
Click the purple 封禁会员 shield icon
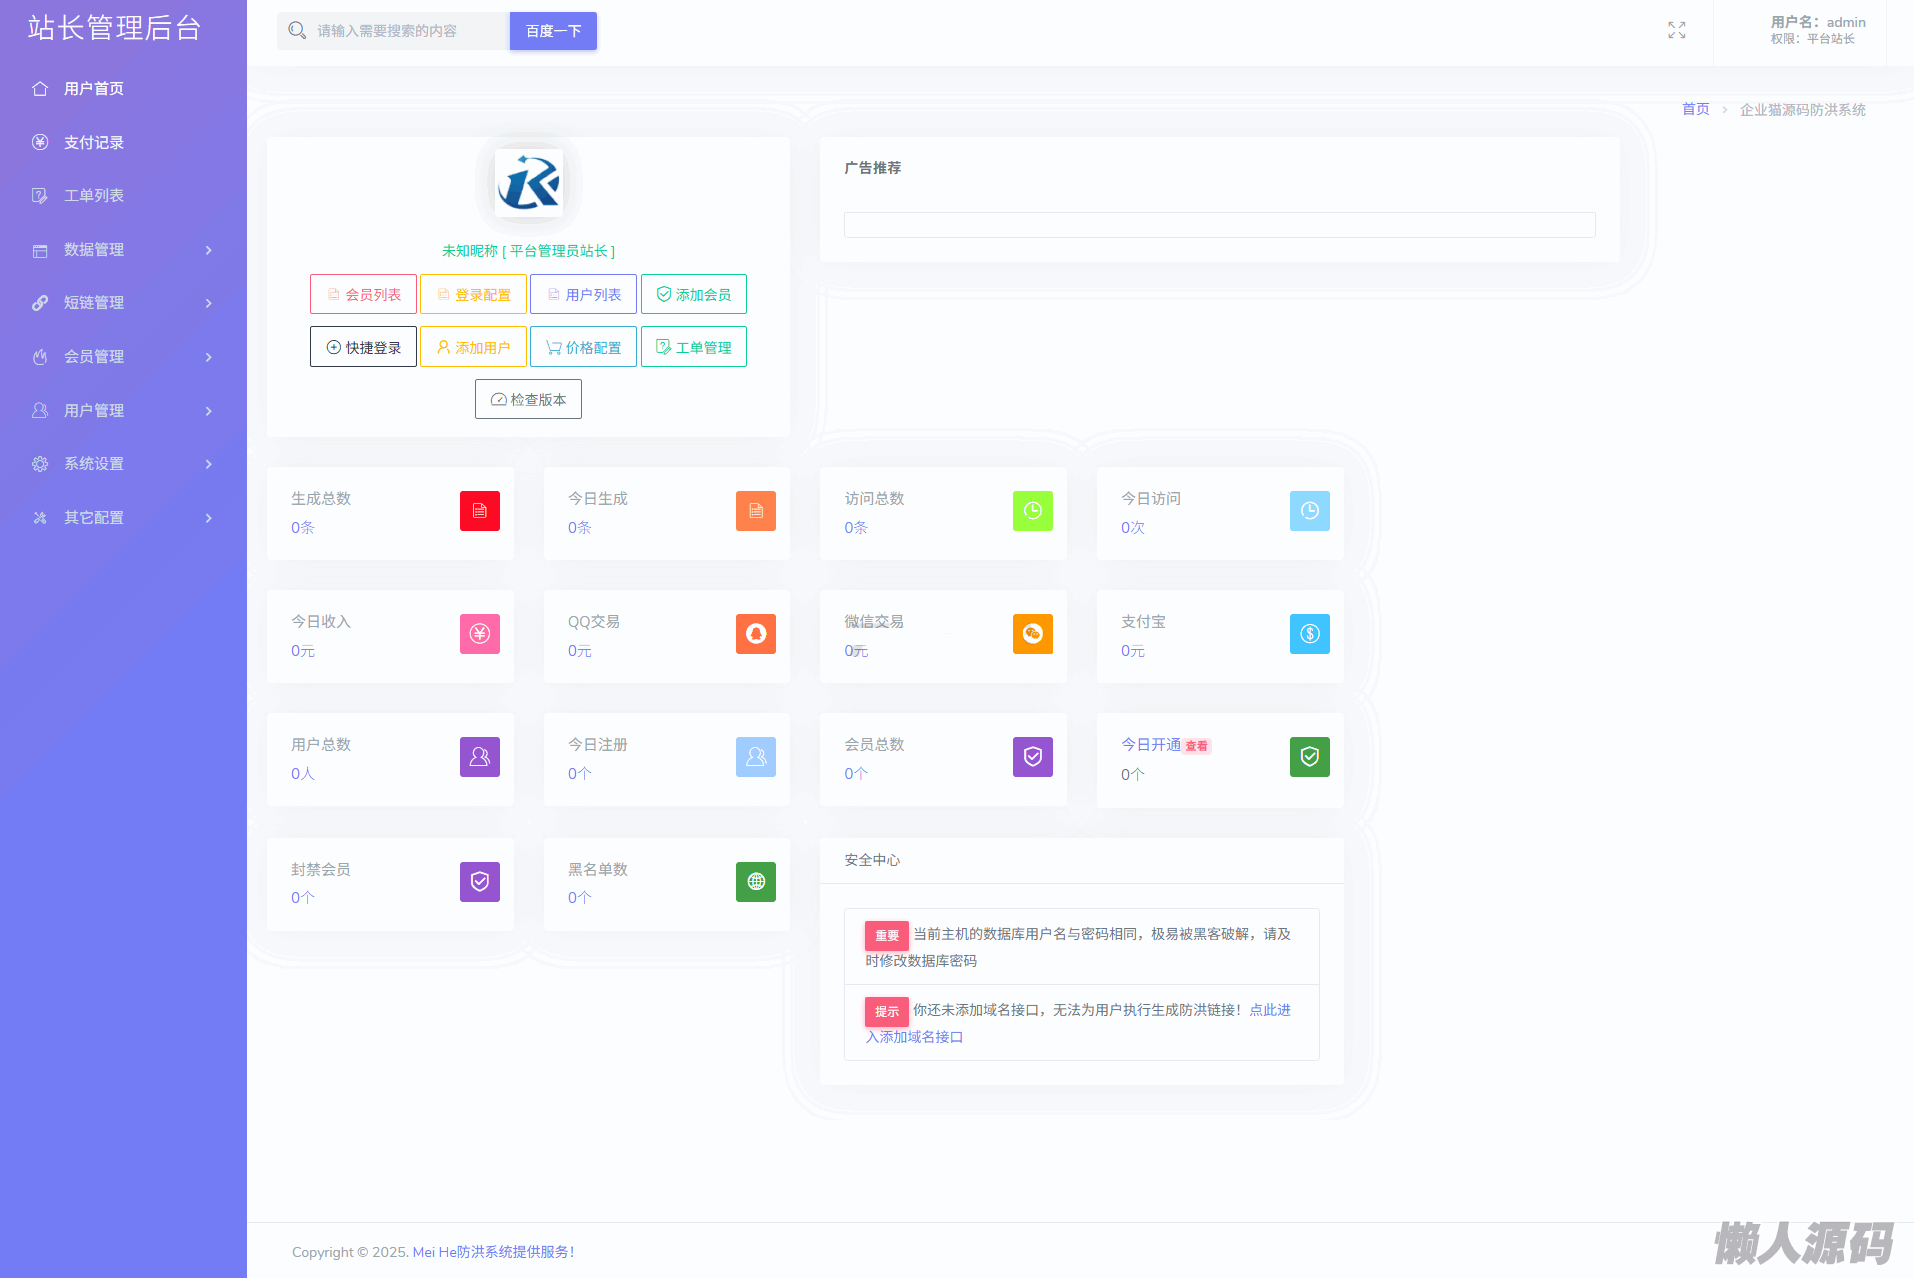point(480,882)
